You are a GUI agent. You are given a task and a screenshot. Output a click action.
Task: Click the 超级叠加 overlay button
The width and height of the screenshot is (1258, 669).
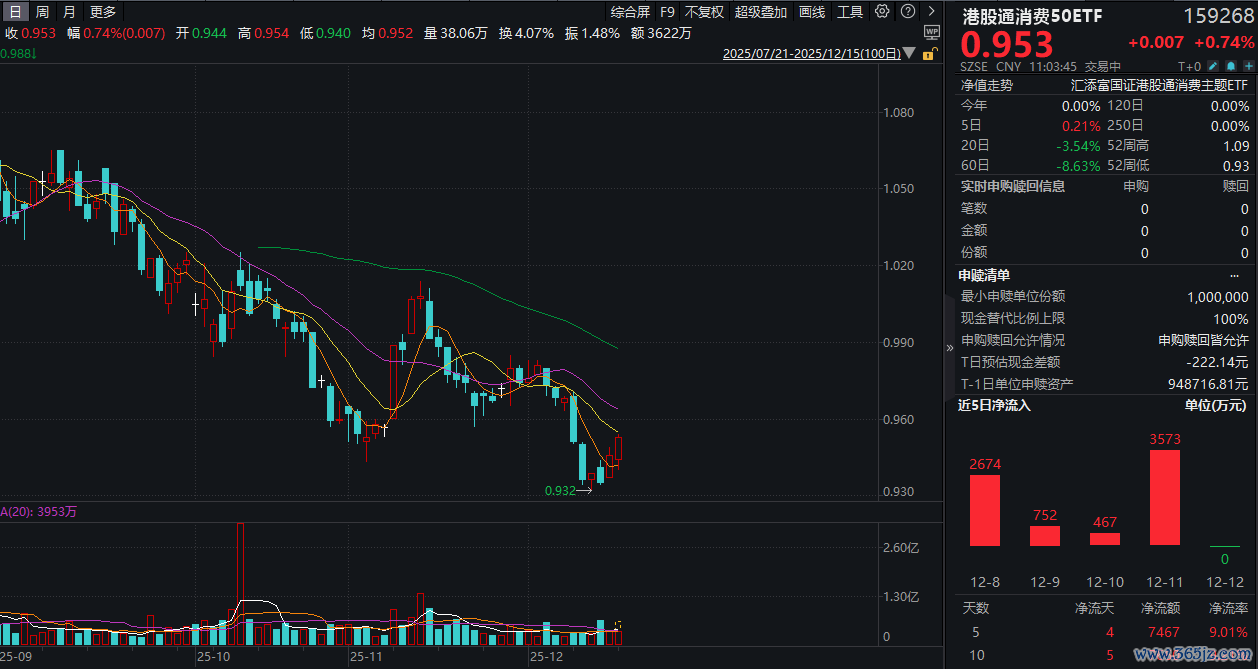click(761, 12)
